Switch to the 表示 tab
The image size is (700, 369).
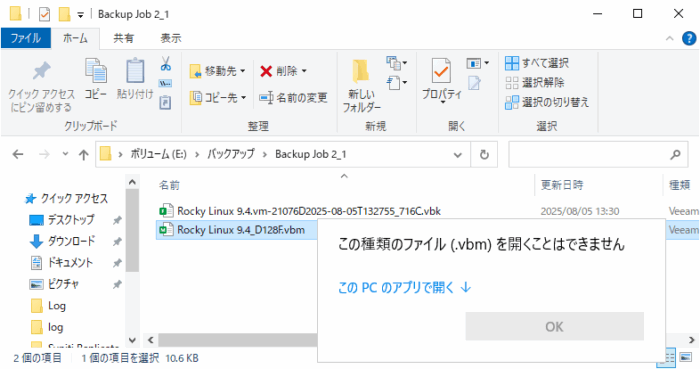pos(171,38)
